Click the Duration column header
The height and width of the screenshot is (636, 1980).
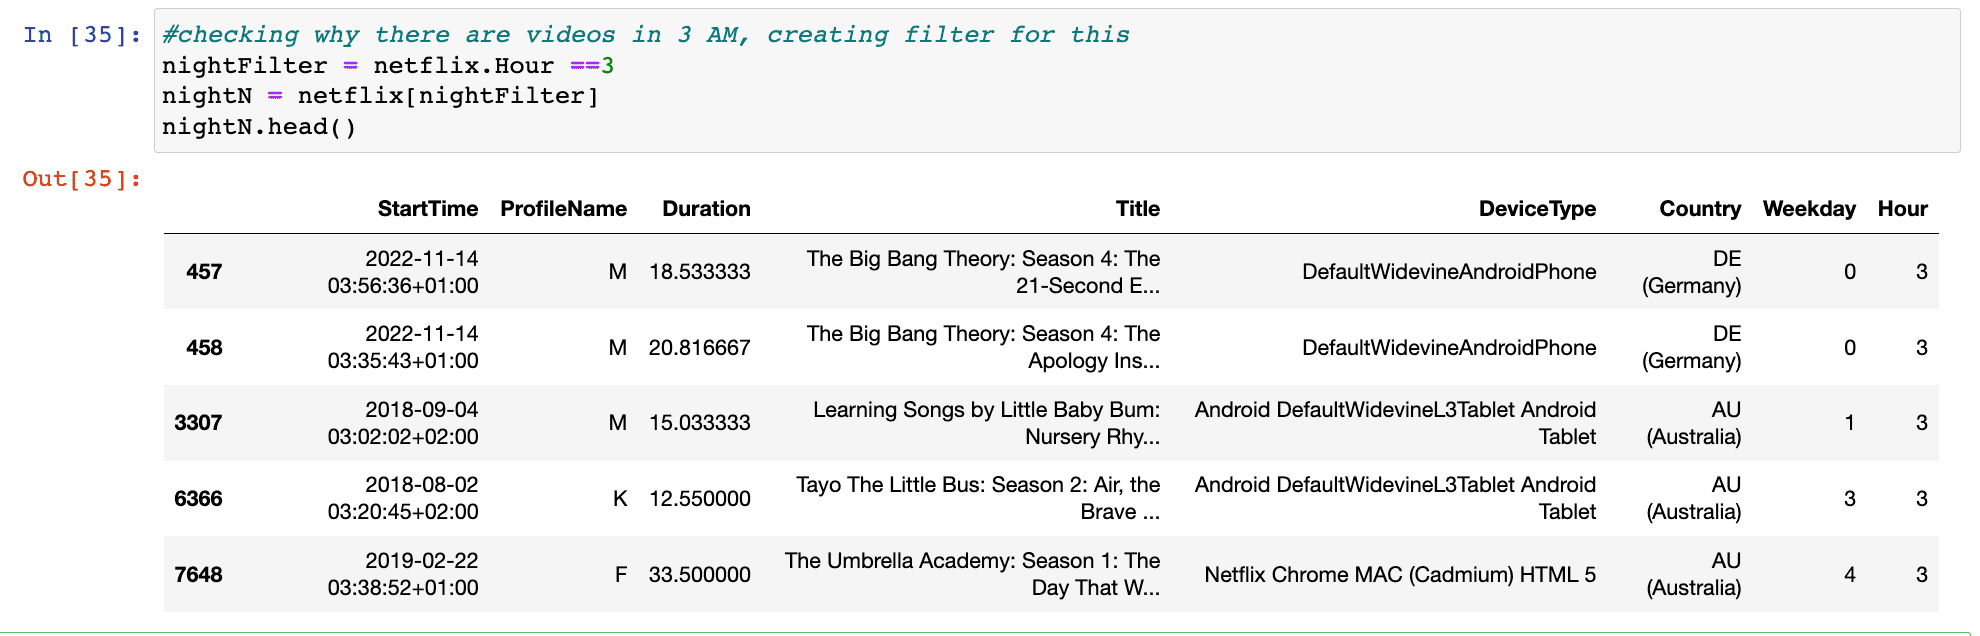[706, 209]
